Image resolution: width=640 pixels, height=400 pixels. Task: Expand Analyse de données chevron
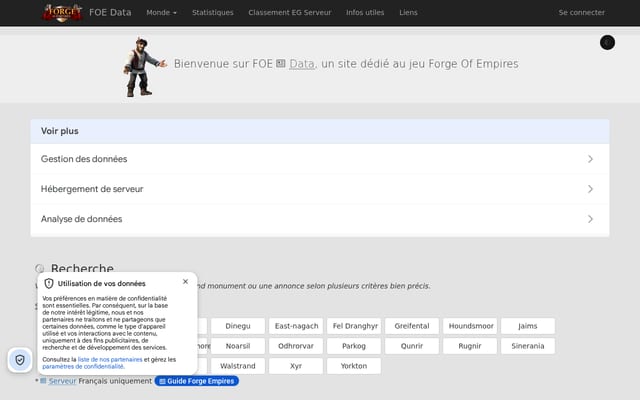tap(590, 219)
